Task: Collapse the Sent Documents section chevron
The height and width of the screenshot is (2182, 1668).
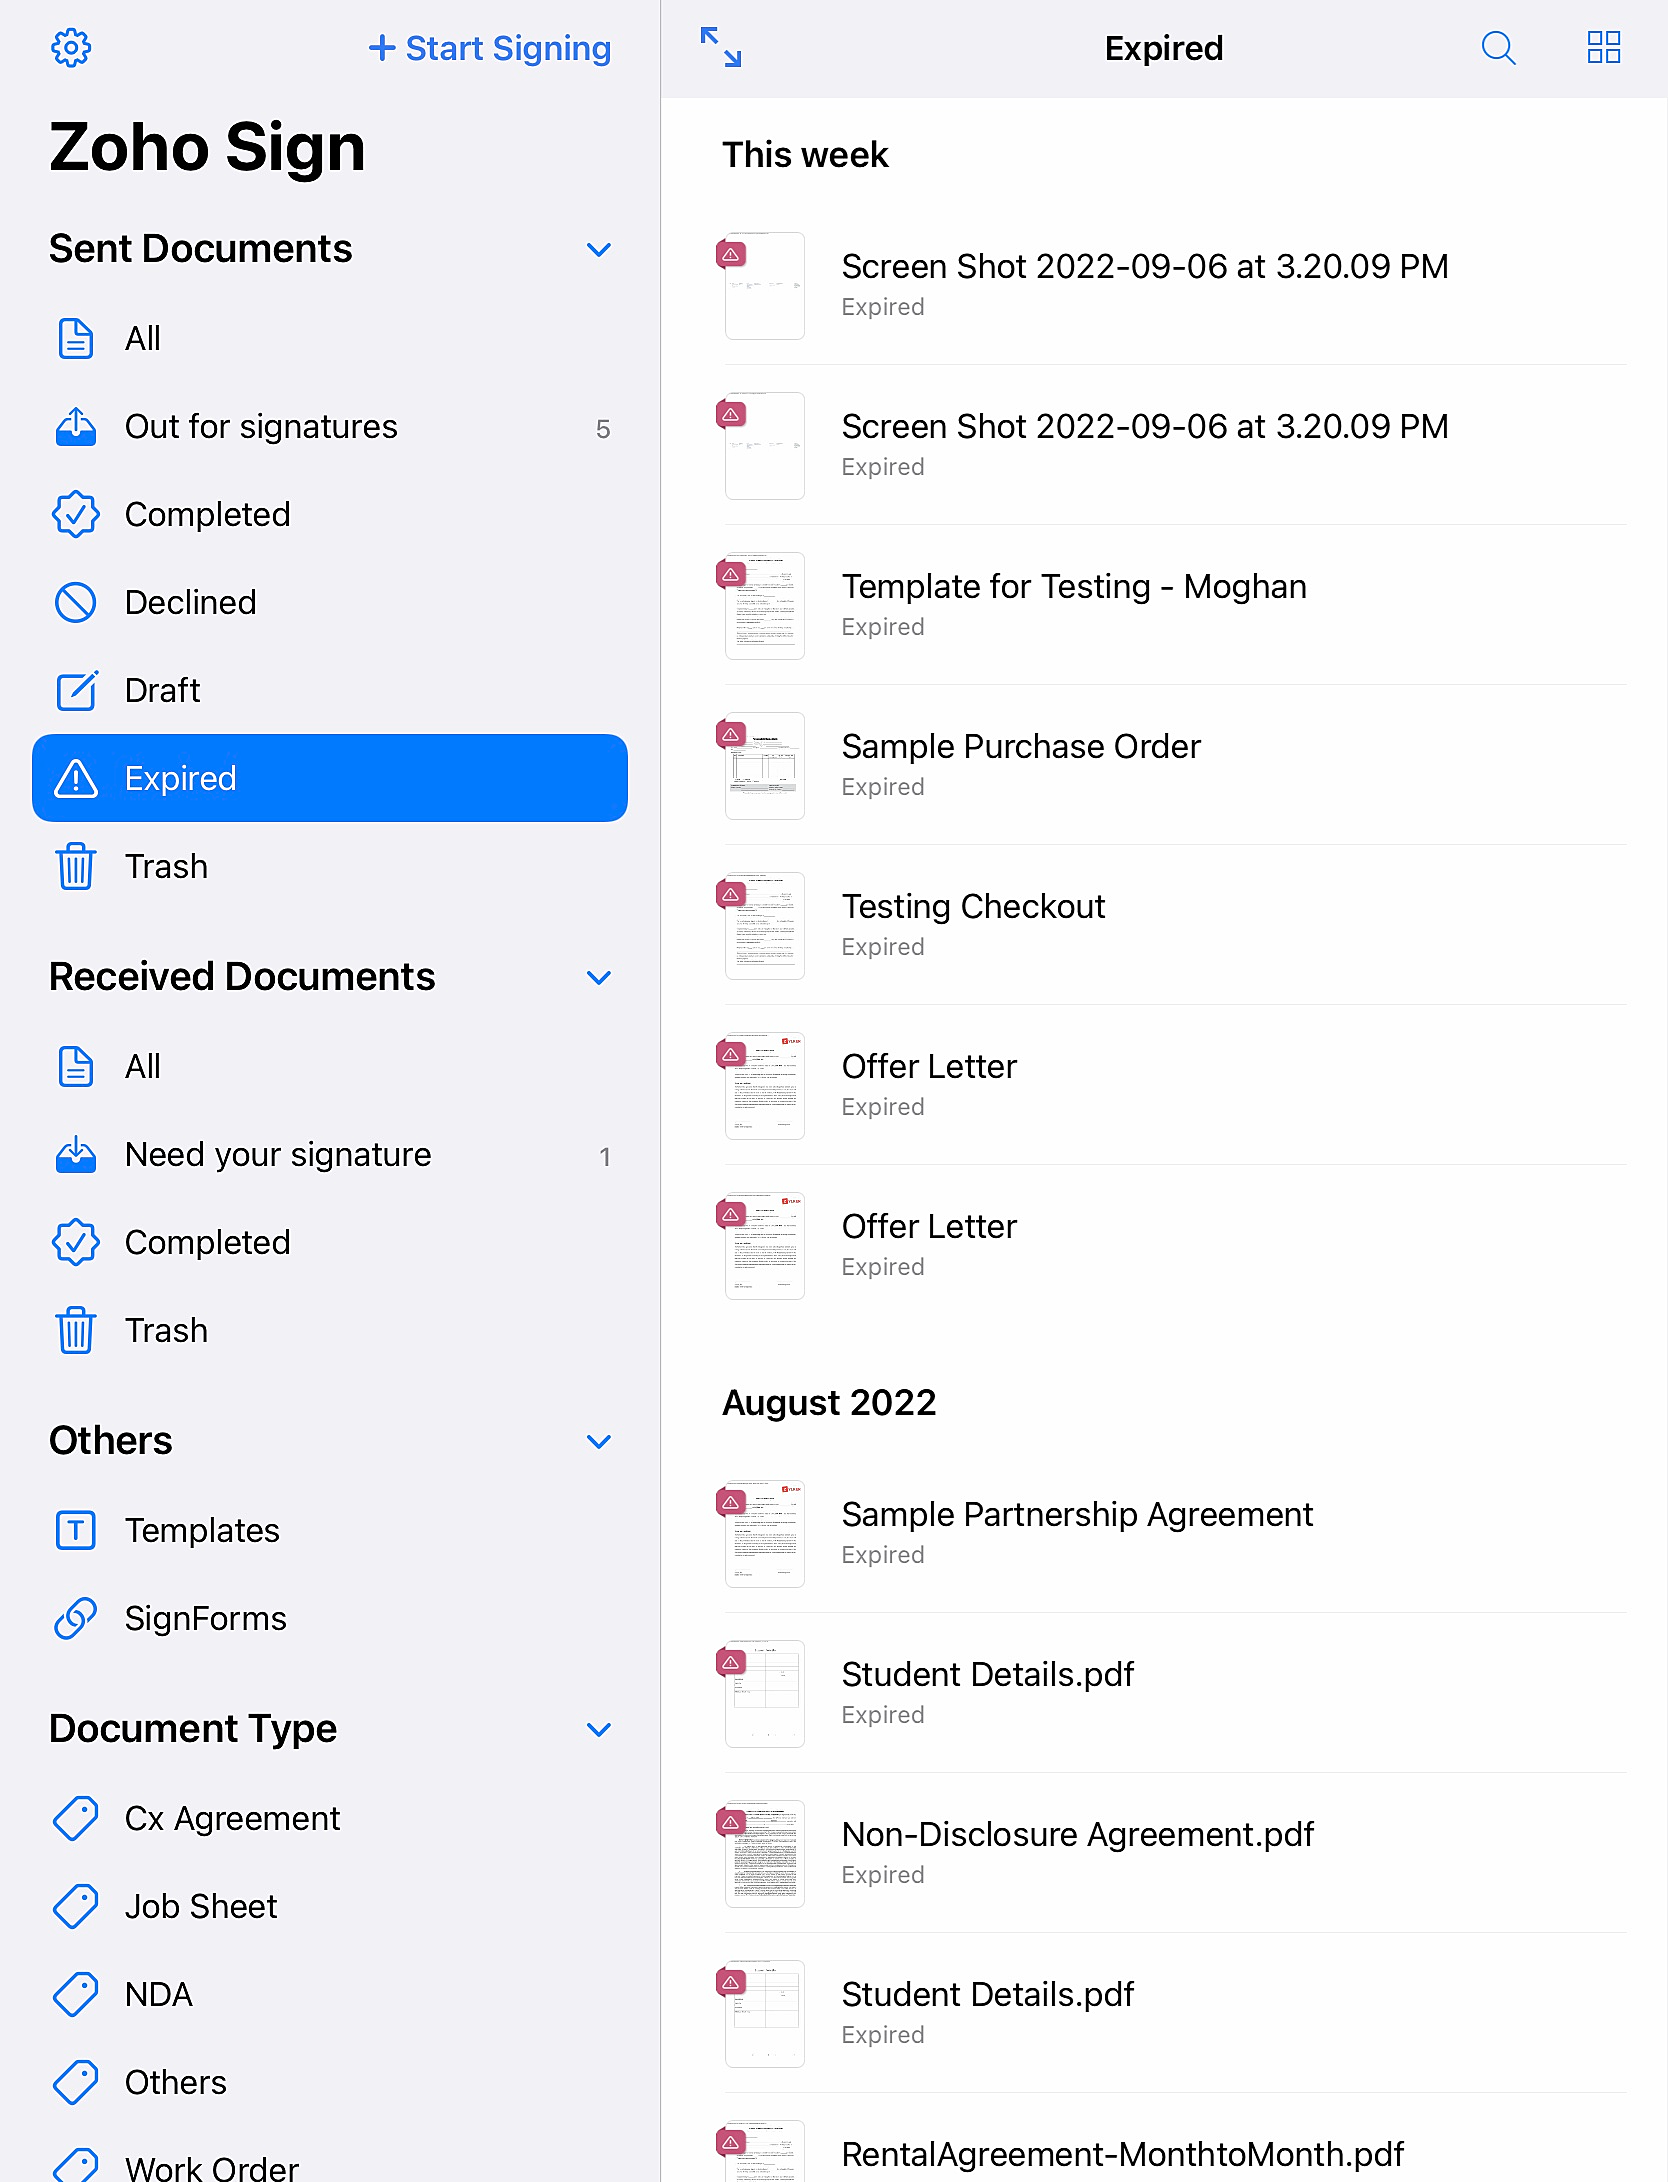Action: (599, 249)
